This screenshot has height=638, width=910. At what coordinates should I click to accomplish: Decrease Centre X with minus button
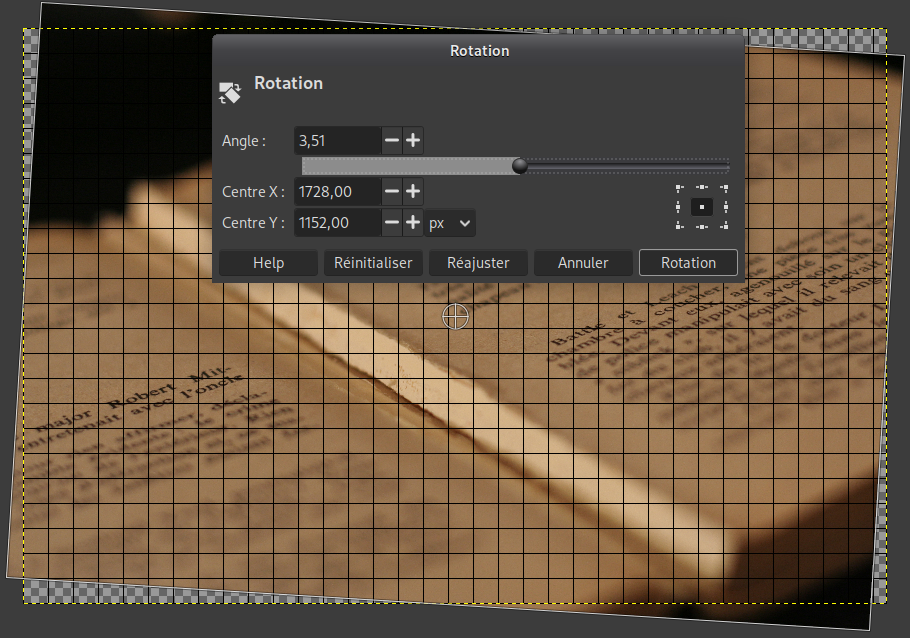[x=392, y=191]
